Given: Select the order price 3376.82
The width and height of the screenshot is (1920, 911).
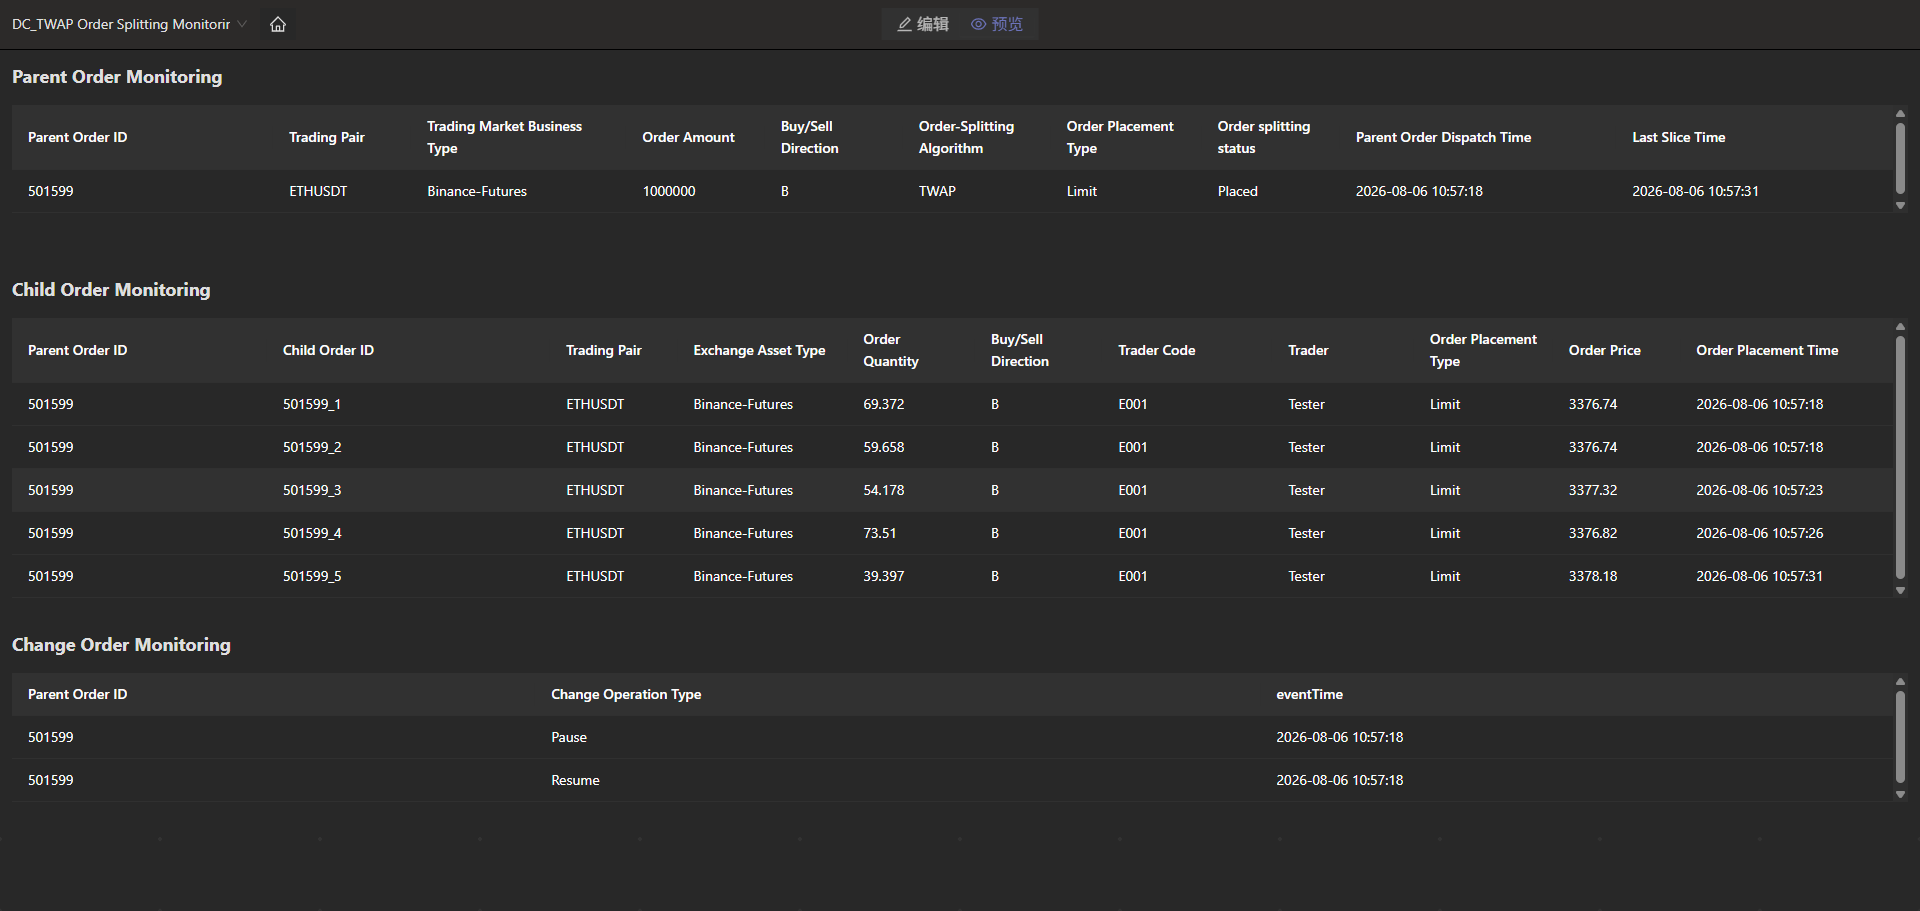Looking at the screenshot, I should click(1592, 533).
